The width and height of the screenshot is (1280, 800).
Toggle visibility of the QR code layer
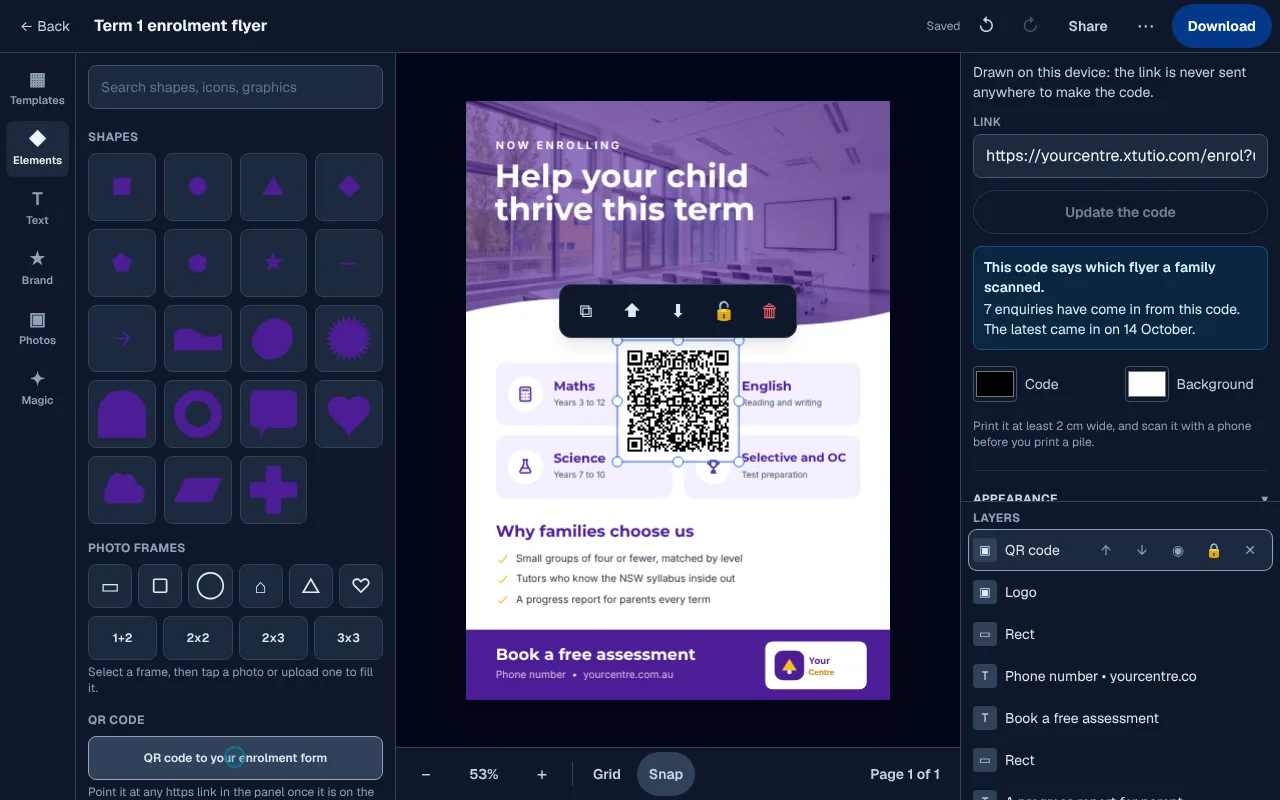[x=1178, y=550]
